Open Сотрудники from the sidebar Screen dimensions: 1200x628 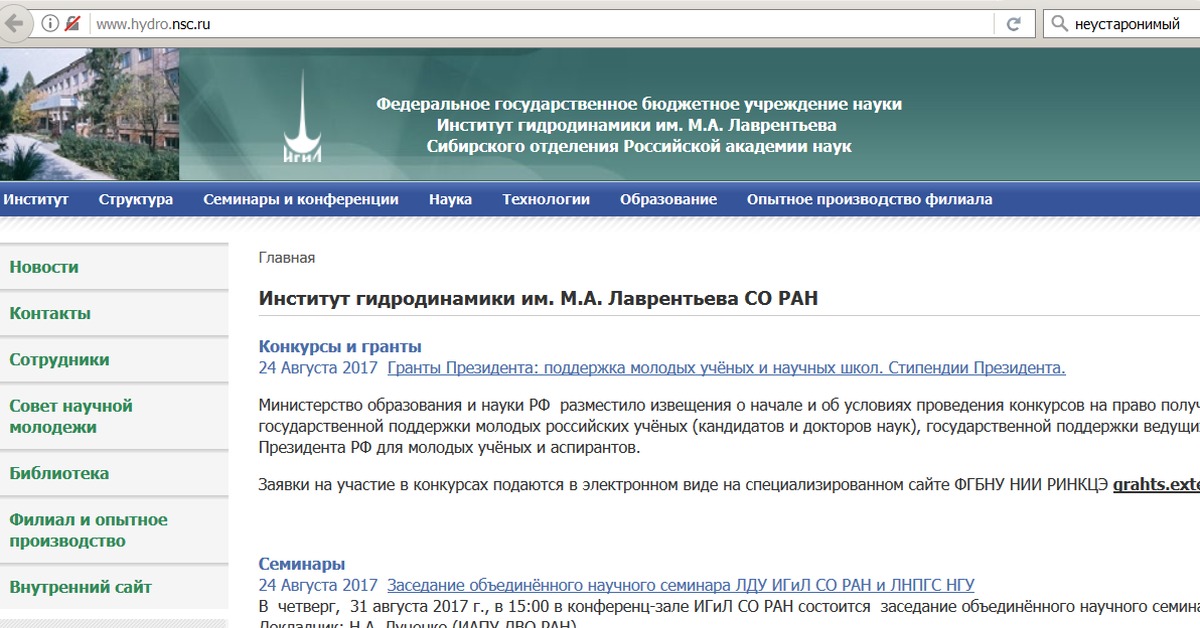click(x=59, y=360)
